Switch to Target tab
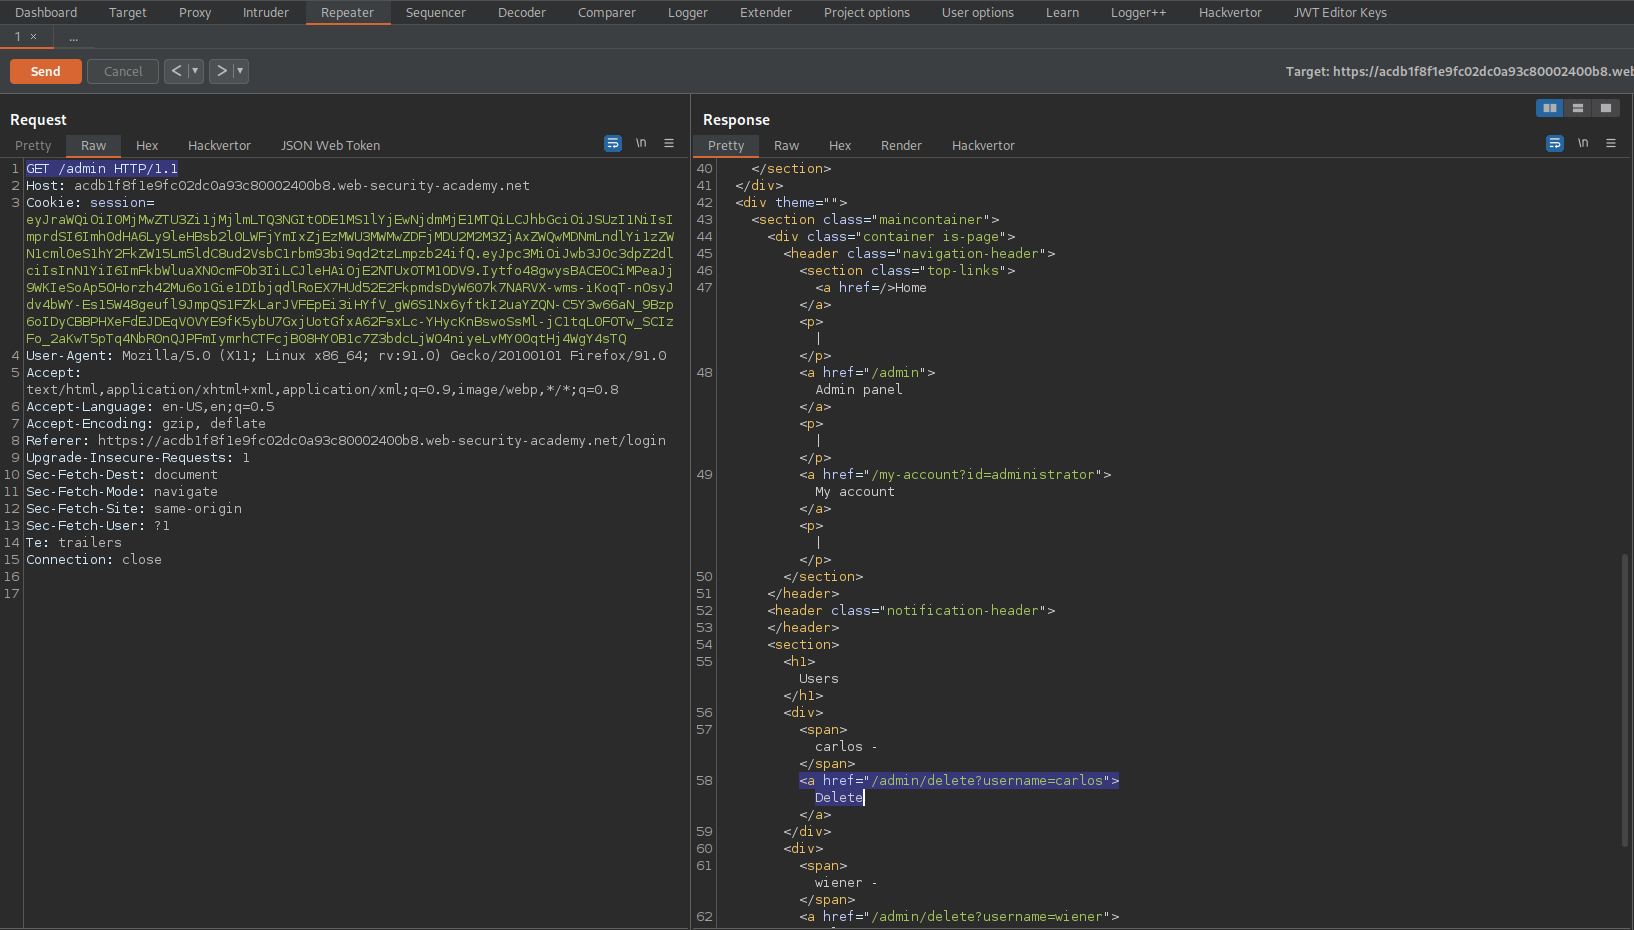Image resolution: width=1634 pixels, height=930 pixels. click(x=127, y=13)
